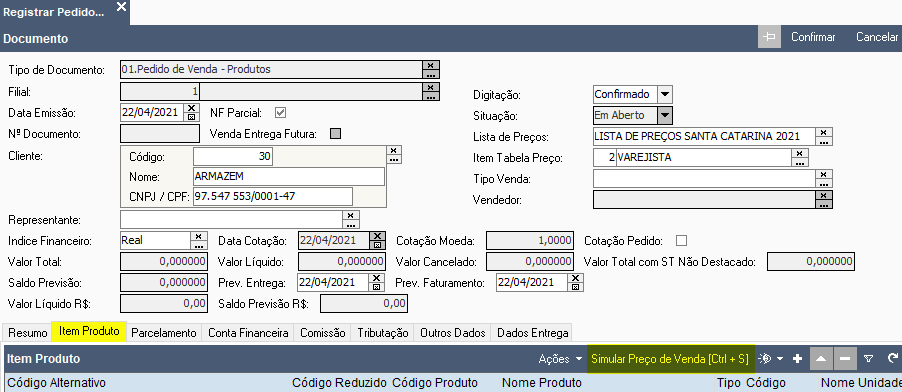902x392 pixels.
Task: Click the Cancelar button
Action: point(877,37)
